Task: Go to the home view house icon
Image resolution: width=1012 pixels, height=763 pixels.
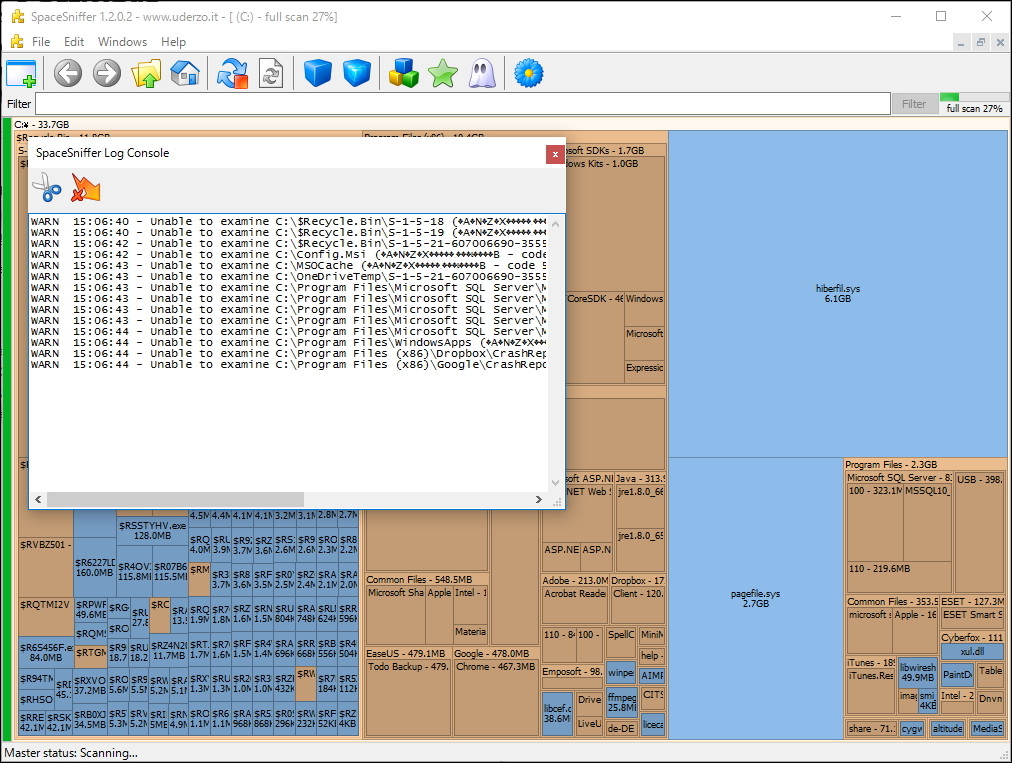Action: [185, 73]
